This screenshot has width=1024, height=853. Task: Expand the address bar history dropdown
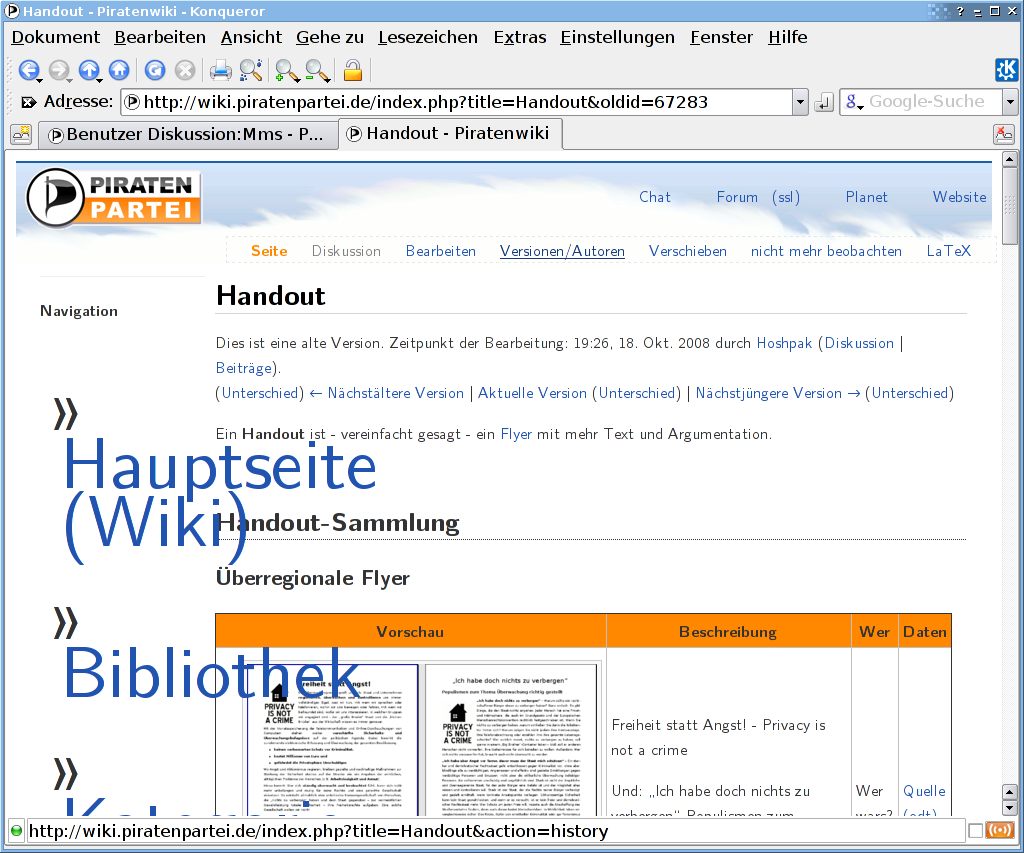coord(799,102)
